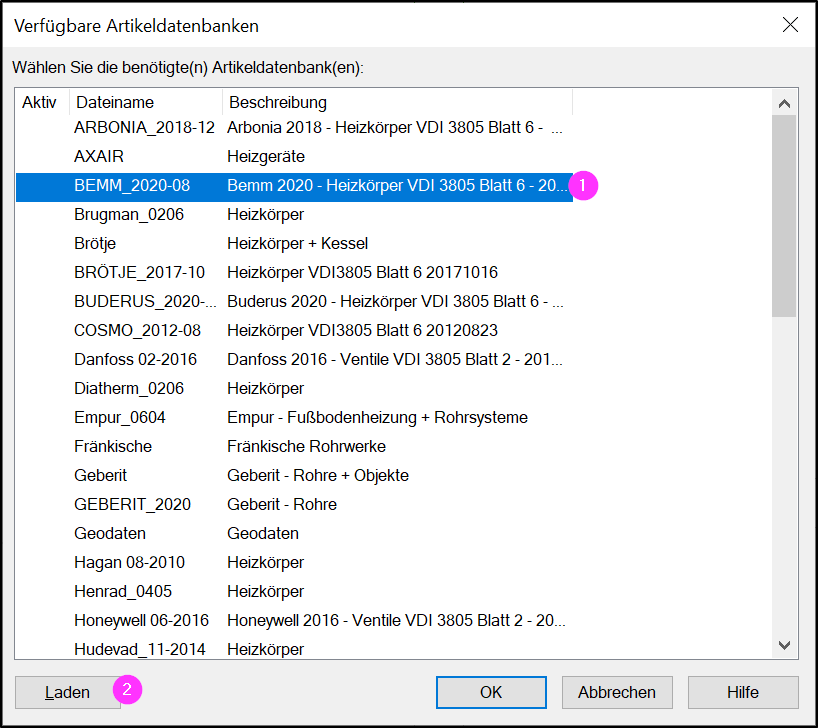
Task: Click the Fränkische Rohrwerke description
Action: (306, 446)
